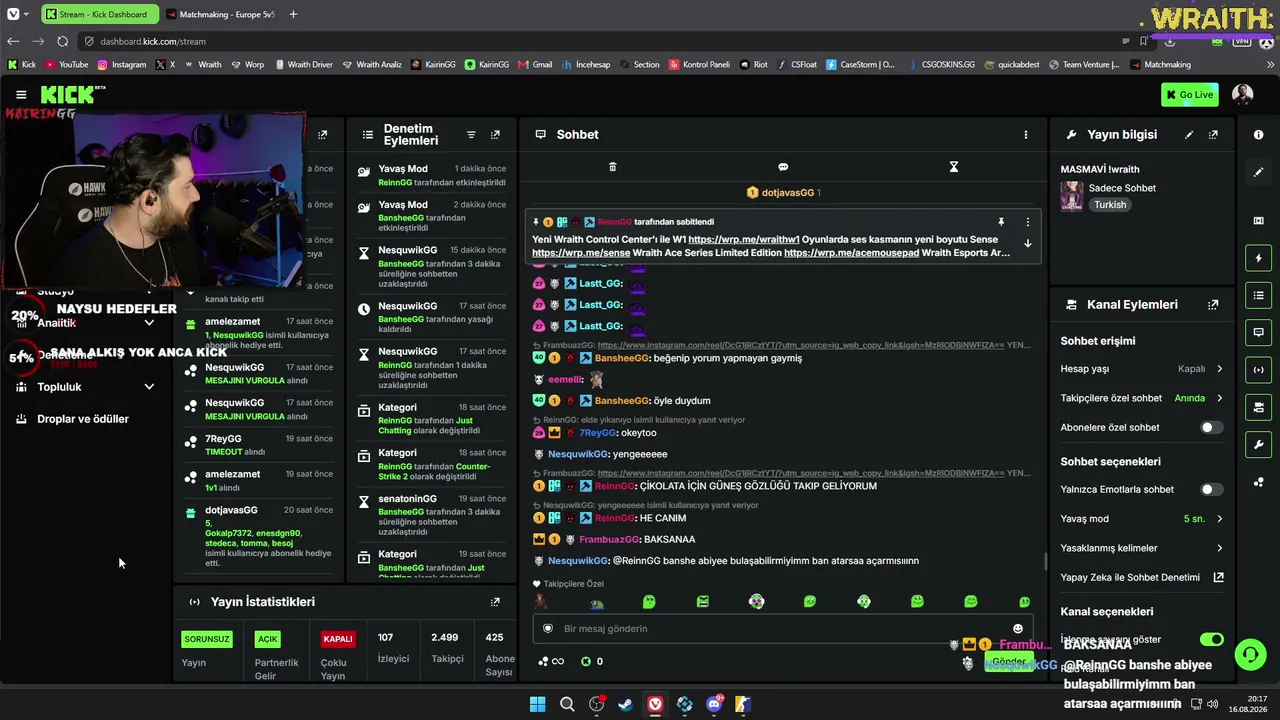1280x720 pixels.
Task: Toggle the lightning bolt sidebar icon
Action: pos(1258,258)
